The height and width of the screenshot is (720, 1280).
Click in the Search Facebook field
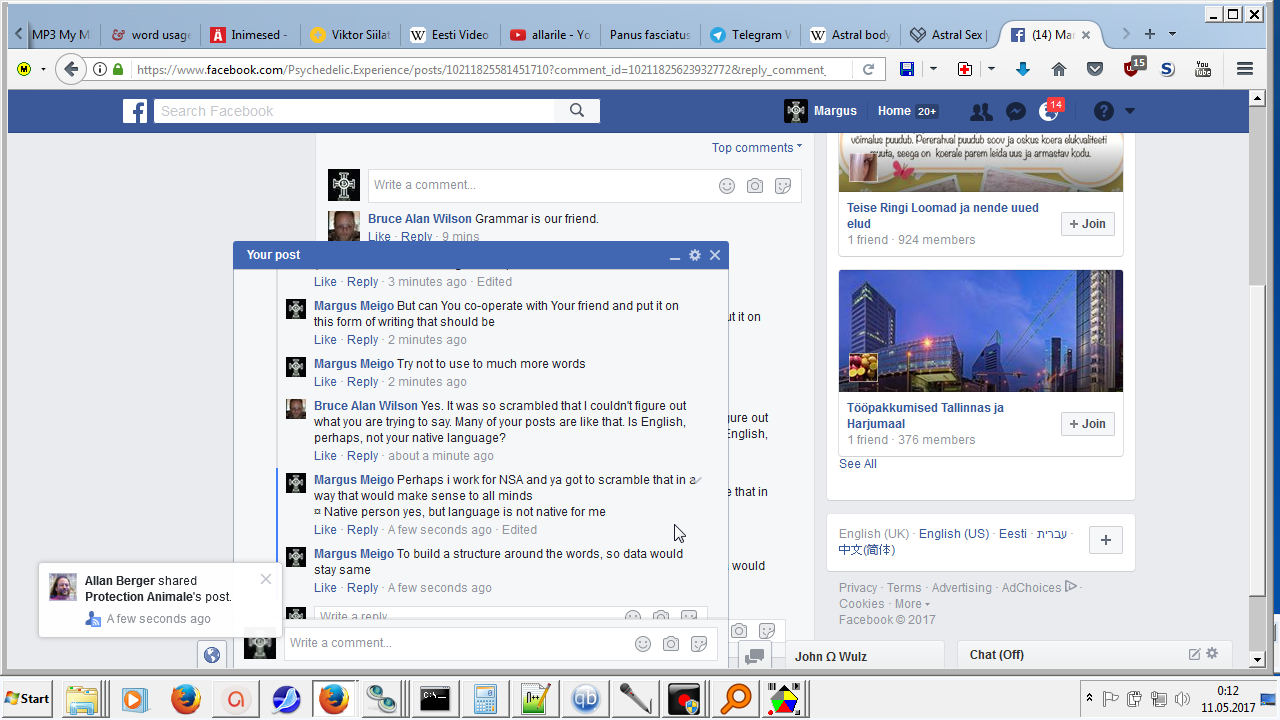[355, 111]
